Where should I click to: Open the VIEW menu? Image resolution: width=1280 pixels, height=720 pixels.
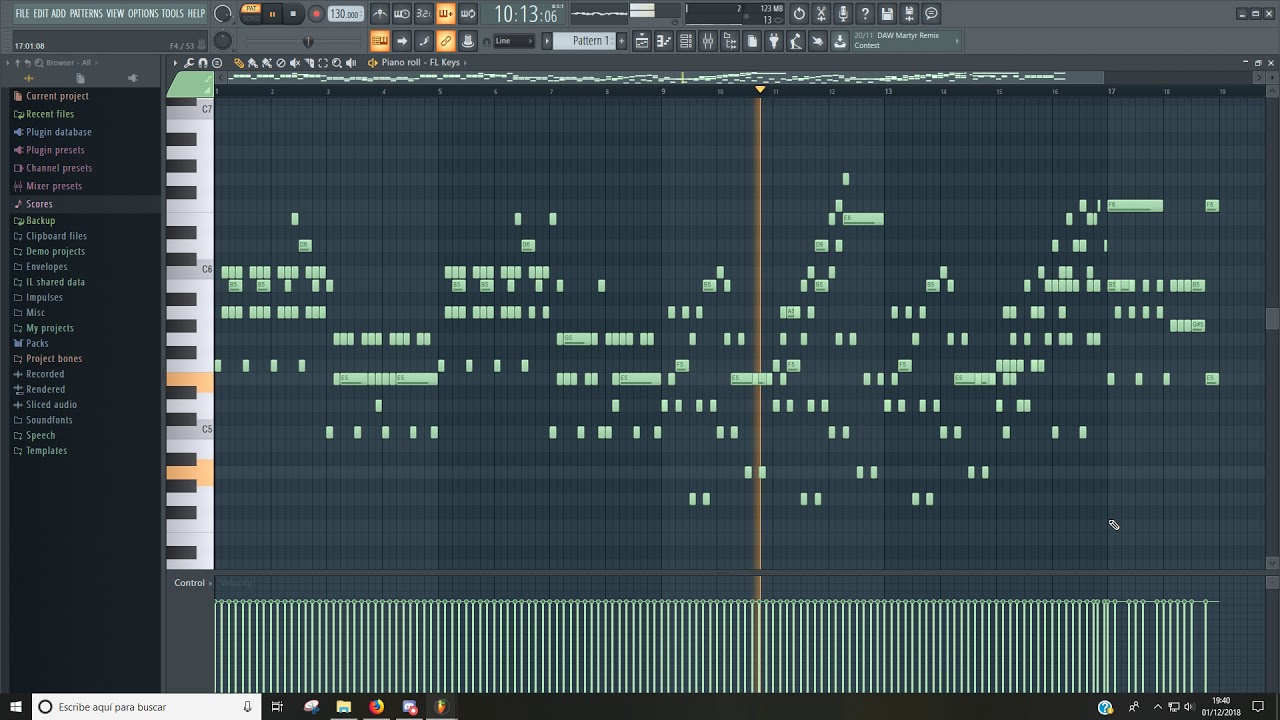pos(115,13)
